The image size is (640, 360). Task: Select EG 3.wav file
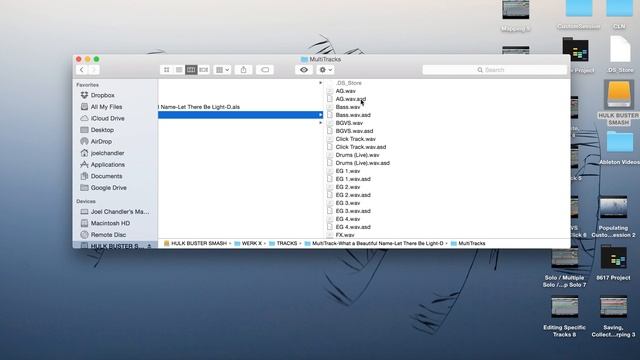[x=348, y=203]
